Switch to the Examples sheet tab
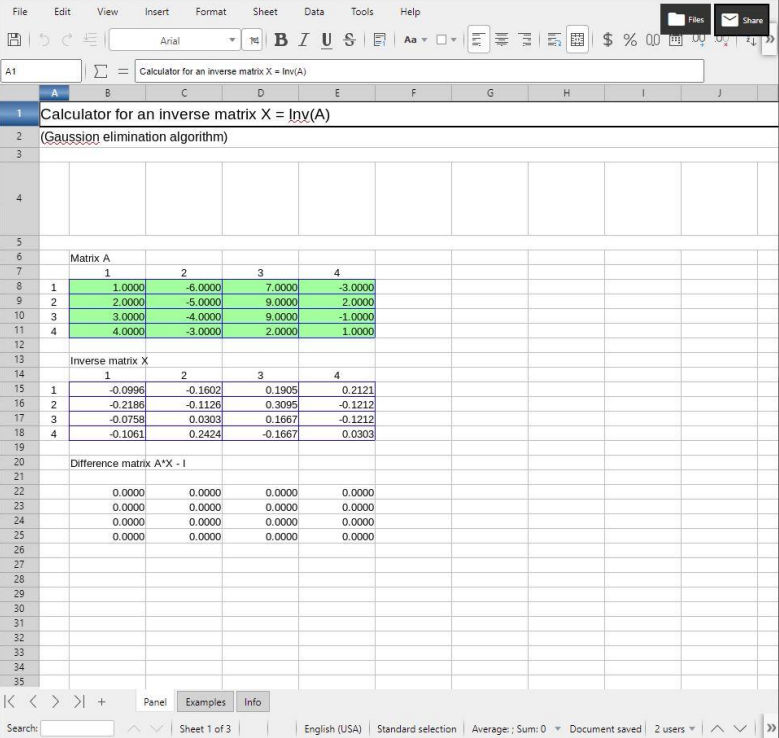 click(x=205, y=702)
